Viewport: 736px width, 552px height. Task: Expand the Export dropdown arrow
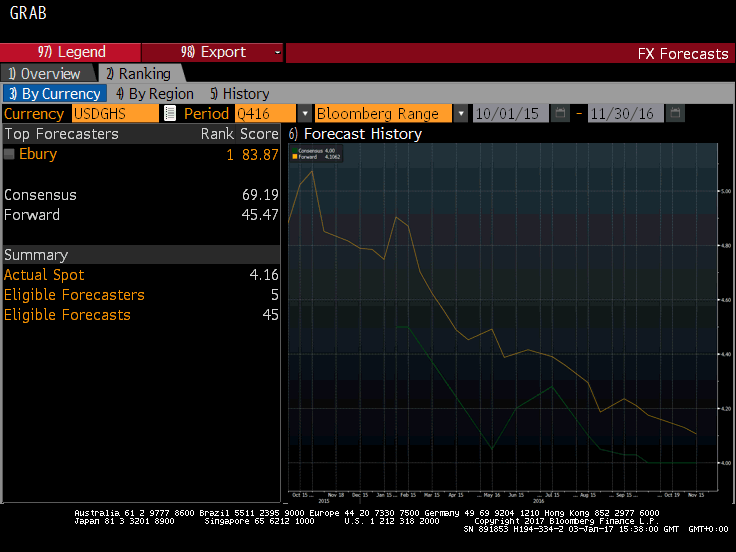277,52
